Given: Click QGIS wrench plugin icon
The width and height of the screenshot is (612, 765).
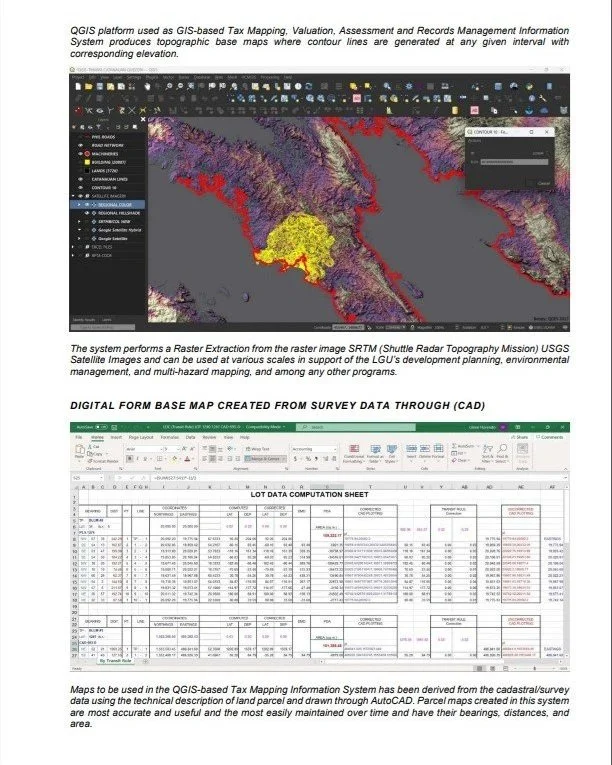Looking at the screenshot, I should click(543, 98).
